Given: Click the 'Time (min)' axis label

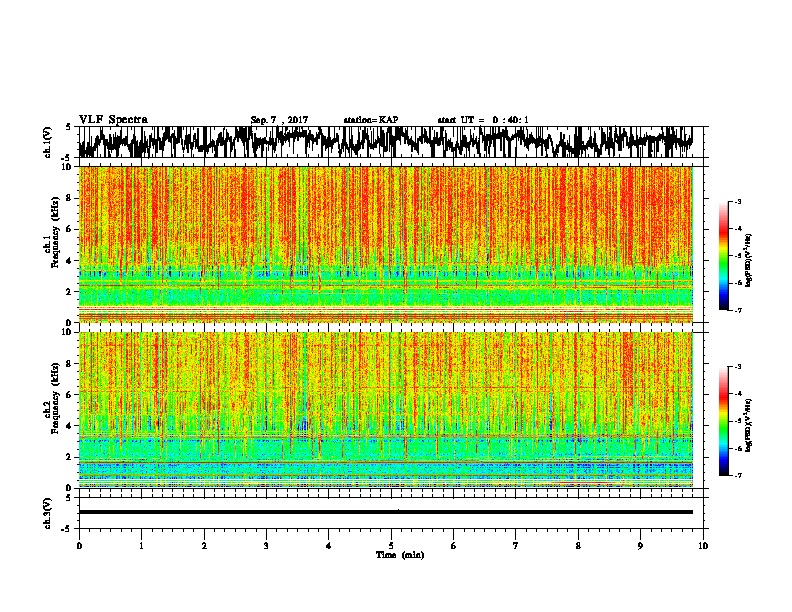Looking at the screenshot, I should [400, 555].
